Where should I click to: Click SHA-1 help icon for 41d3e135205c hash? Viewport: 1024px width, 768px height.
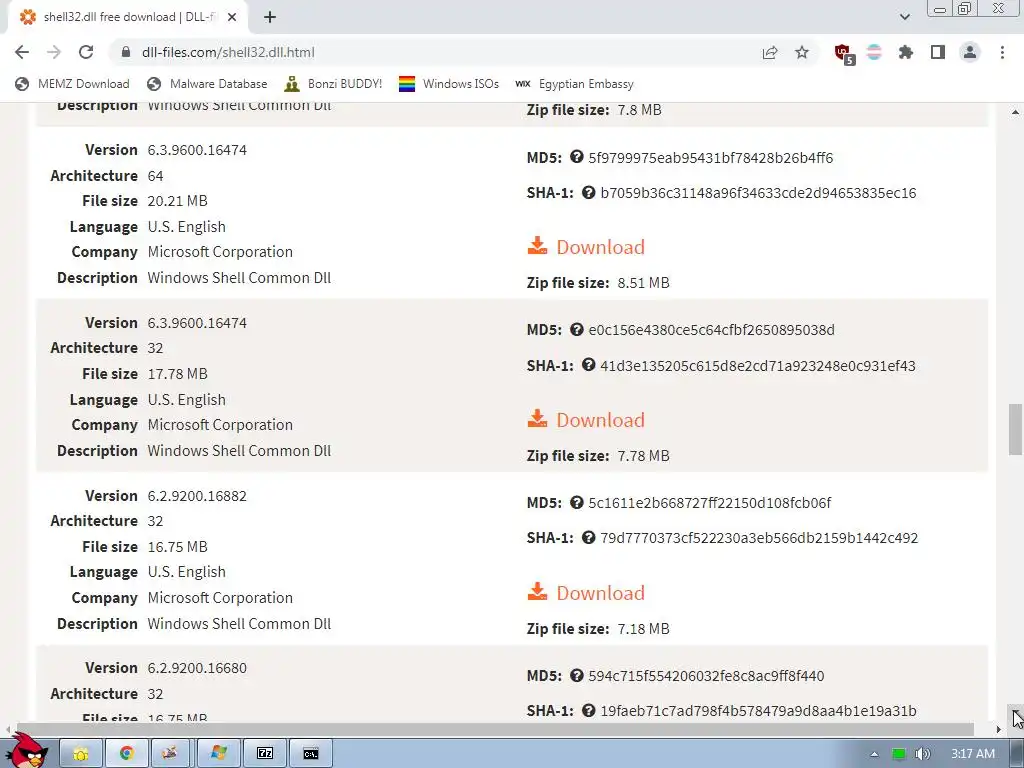588,365
